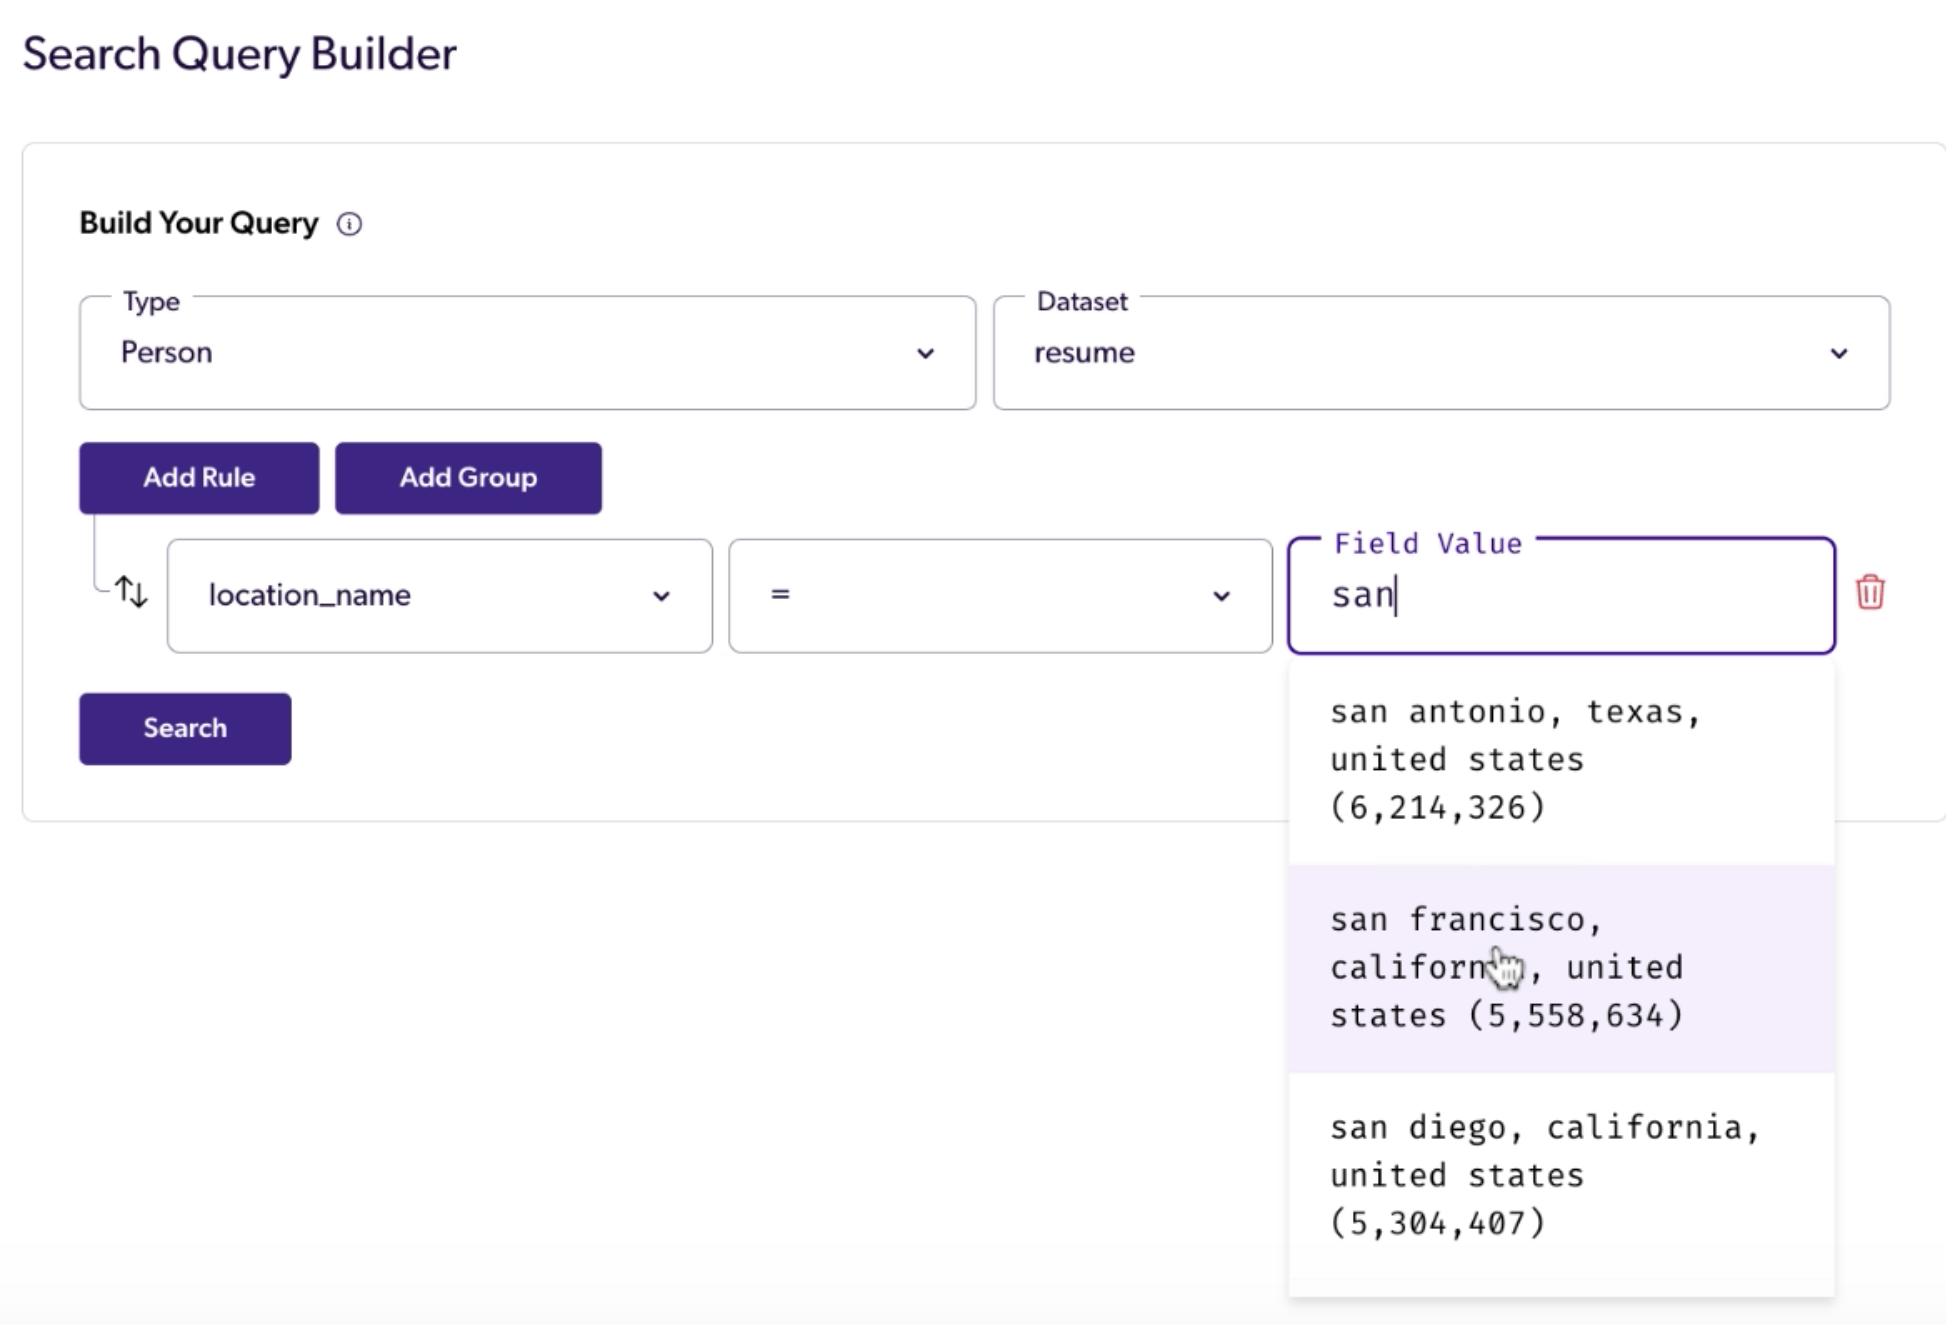Screen dimensions: 1946x1325
Task: Expand the location_name field selector
Action: [438, 596]
